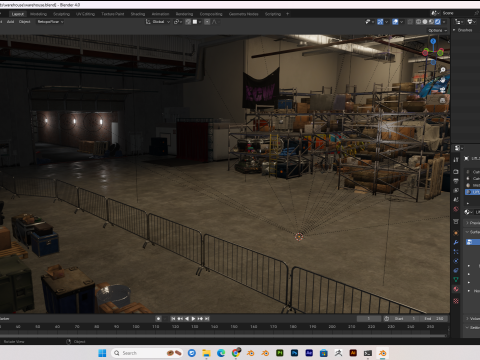Open the Object properties tab
Screen dimensions: 480x360
pyautogui.click(x=456, y=232)
